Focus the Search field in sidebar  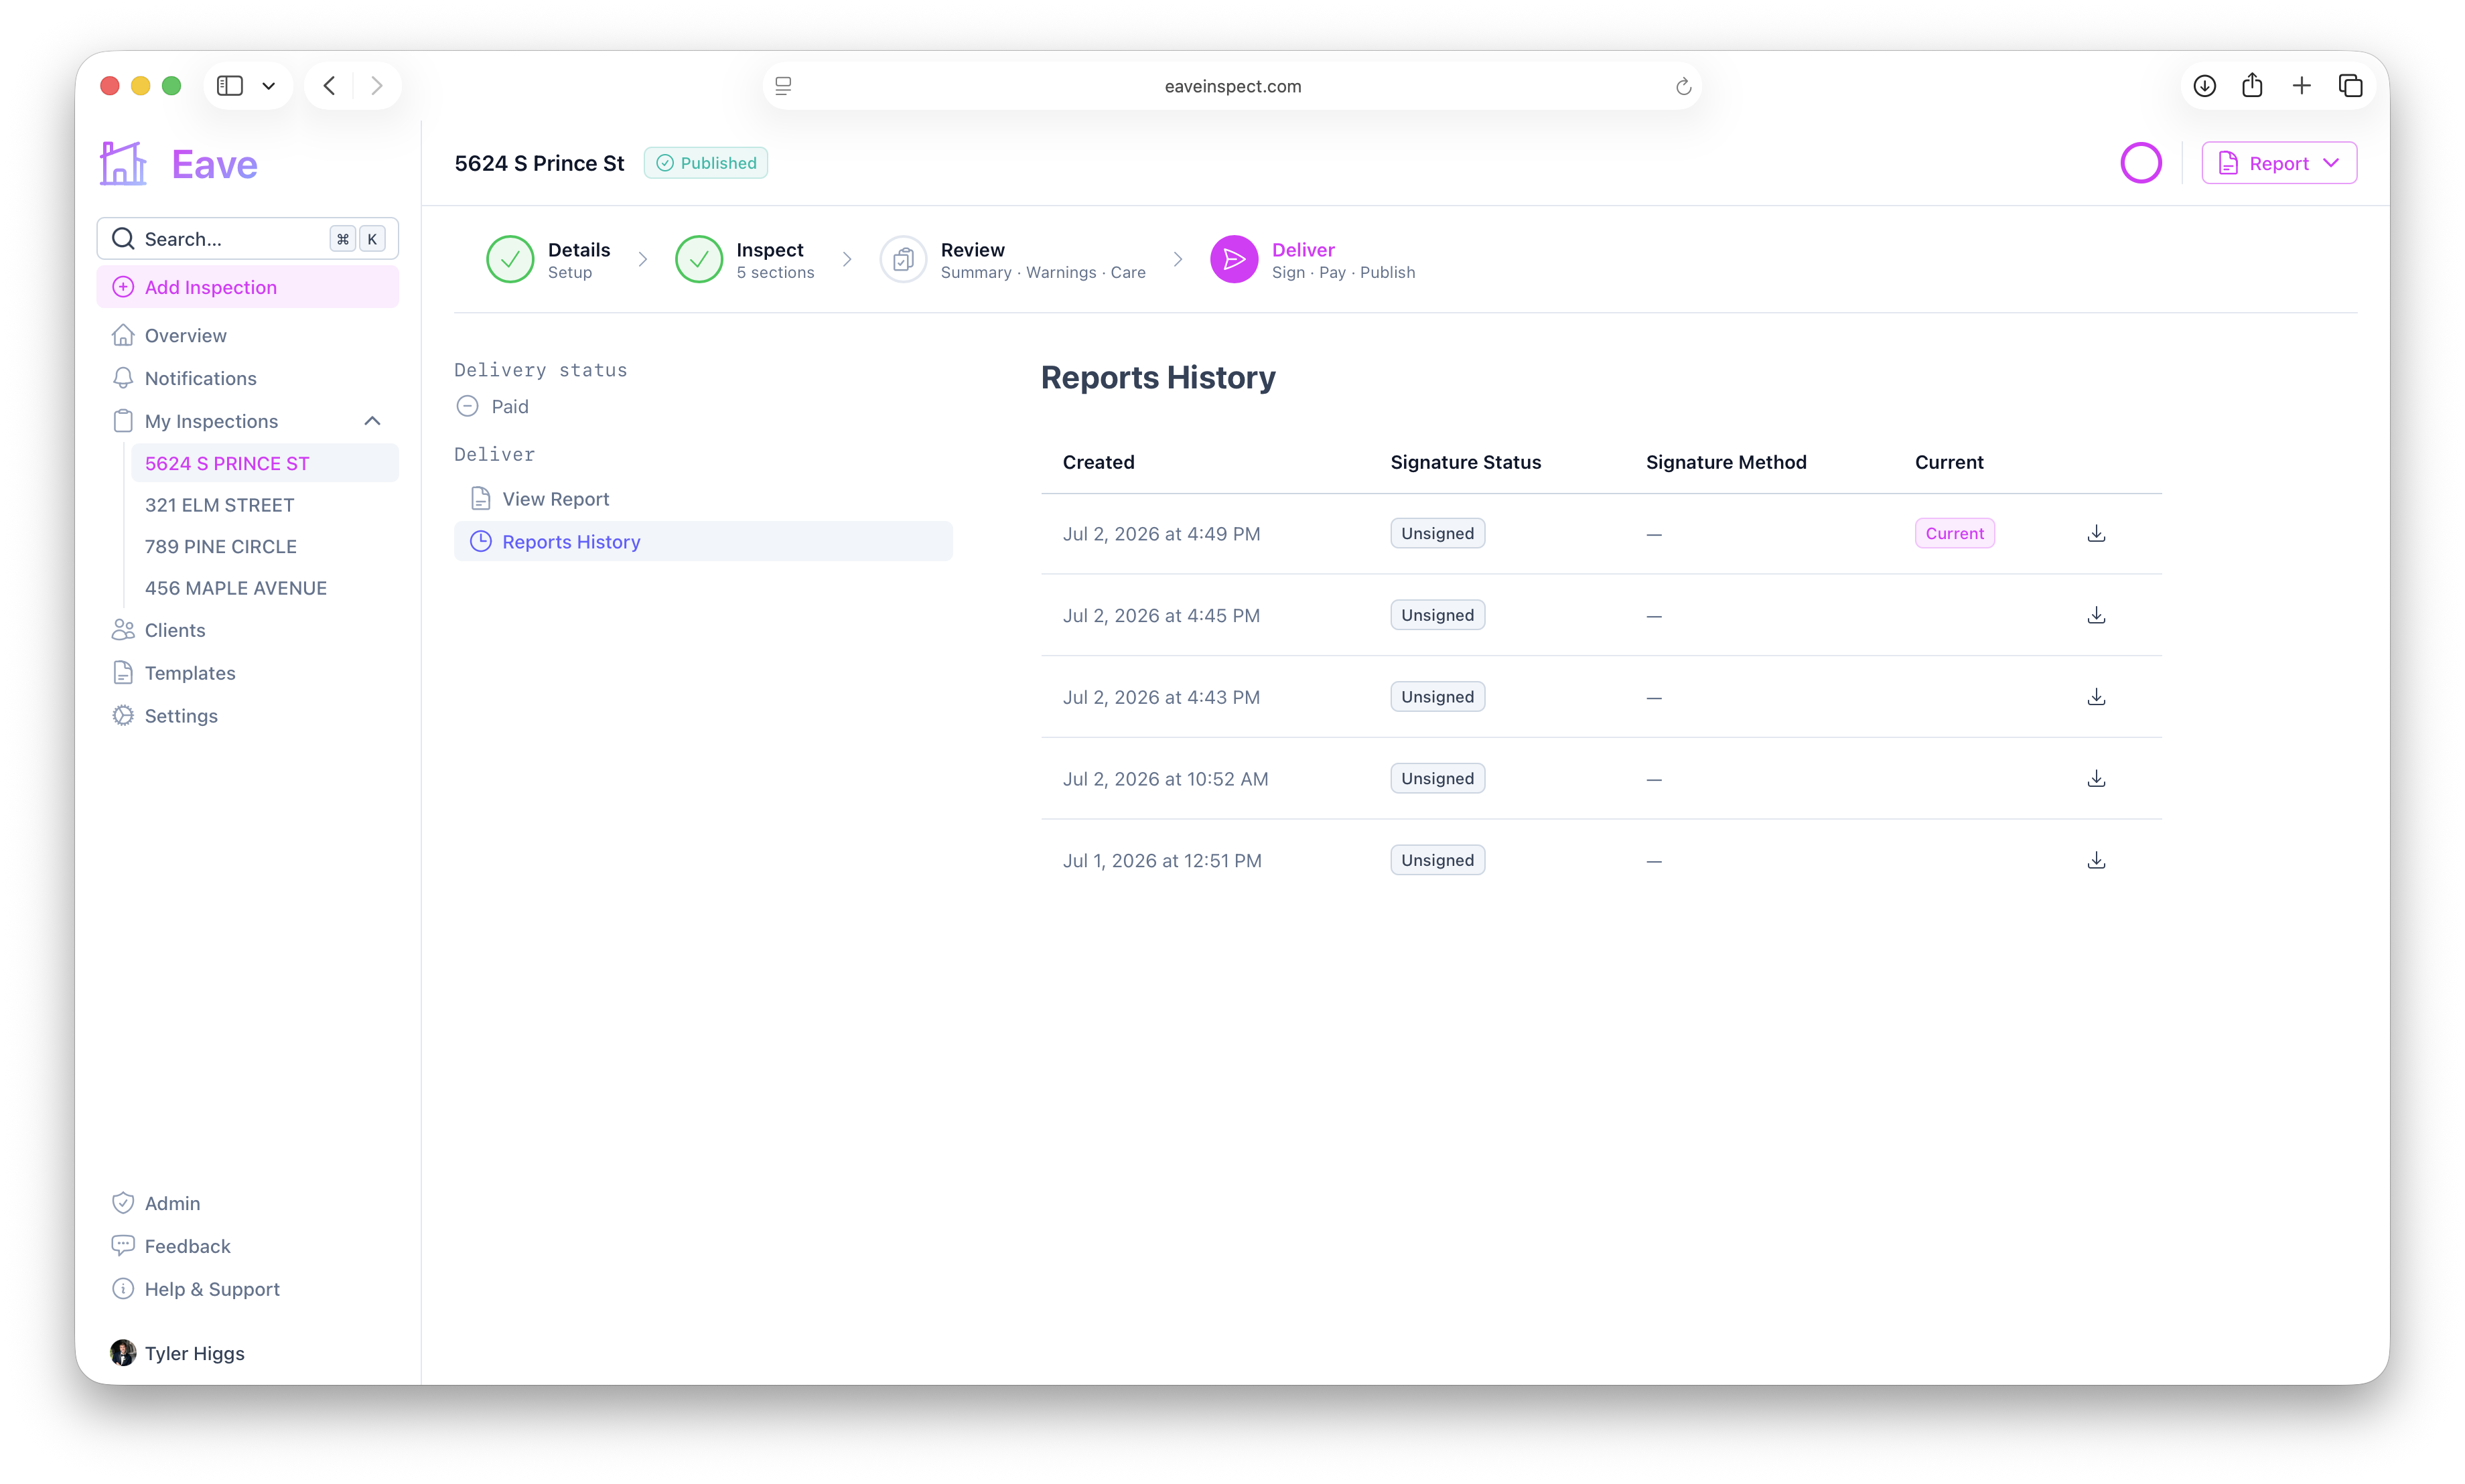coord(247,238)
